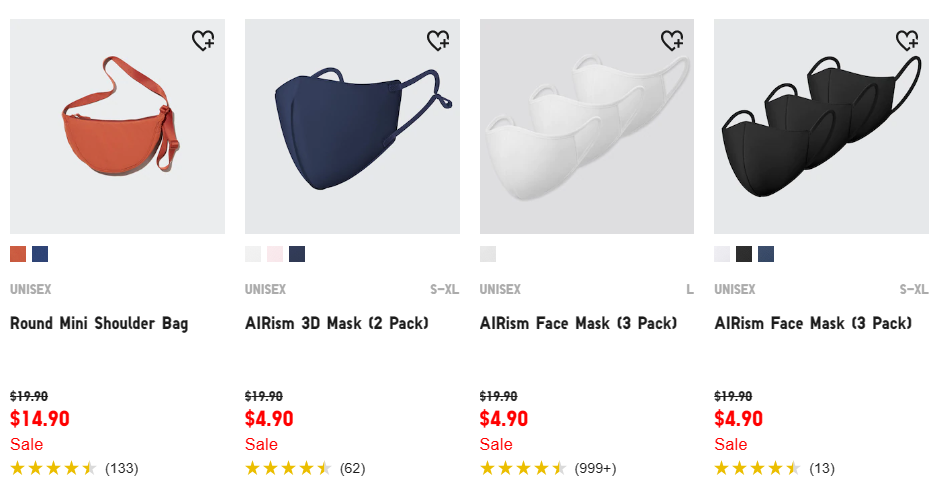Viewport: 948px width, 503px height.
Task: Open Round Mini Shoulder Bag product title
Action: tap(99, 323)
